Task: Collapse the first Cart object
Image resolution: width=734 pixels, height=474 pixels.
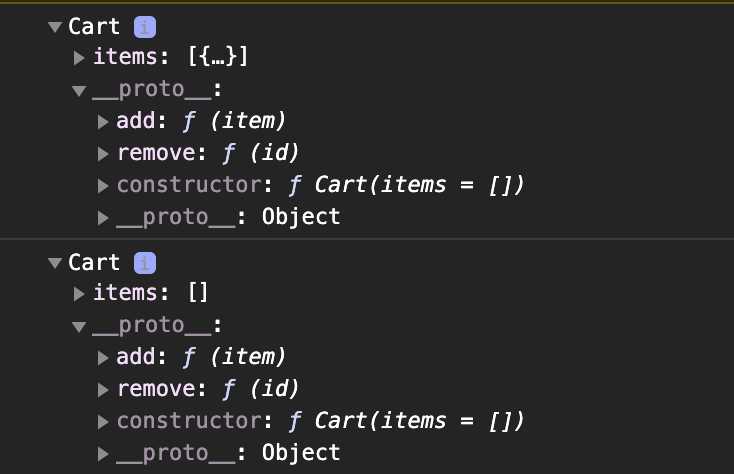Action: [x=55, y=27]
